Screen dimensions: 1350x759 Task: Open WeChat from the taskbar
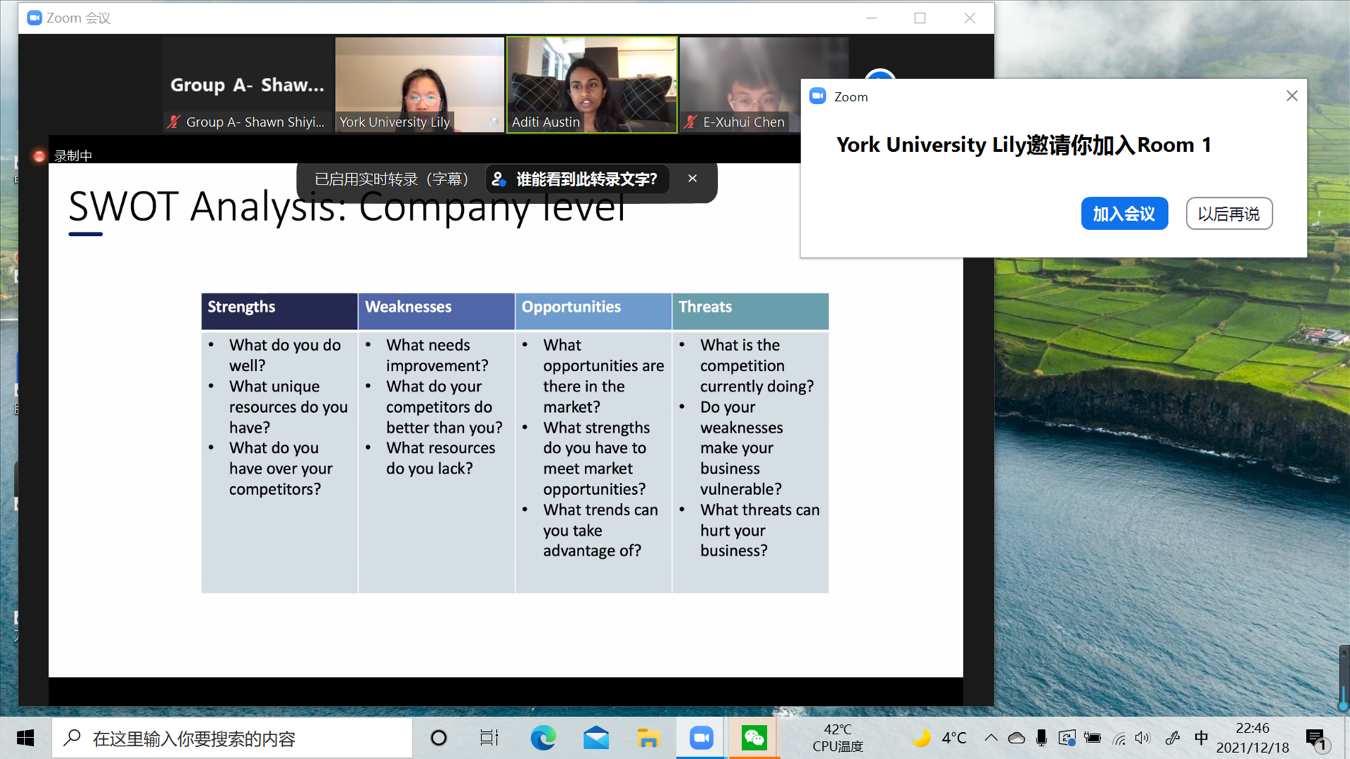click(754, 738)
